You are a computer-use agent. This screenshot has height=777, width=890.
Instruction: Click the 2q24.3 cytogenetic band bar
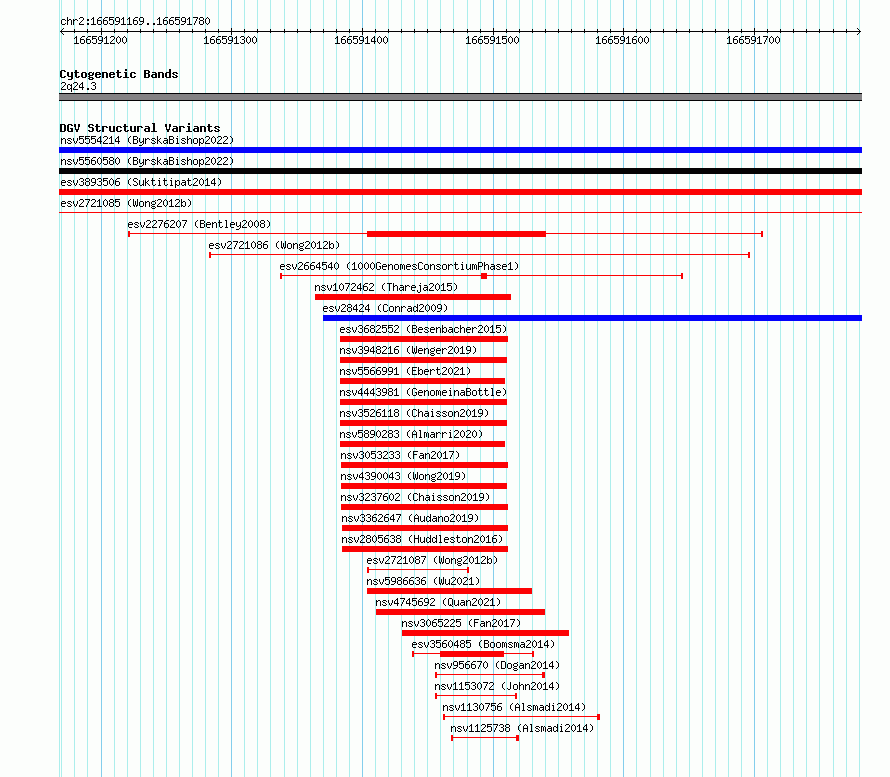[460, 97]
